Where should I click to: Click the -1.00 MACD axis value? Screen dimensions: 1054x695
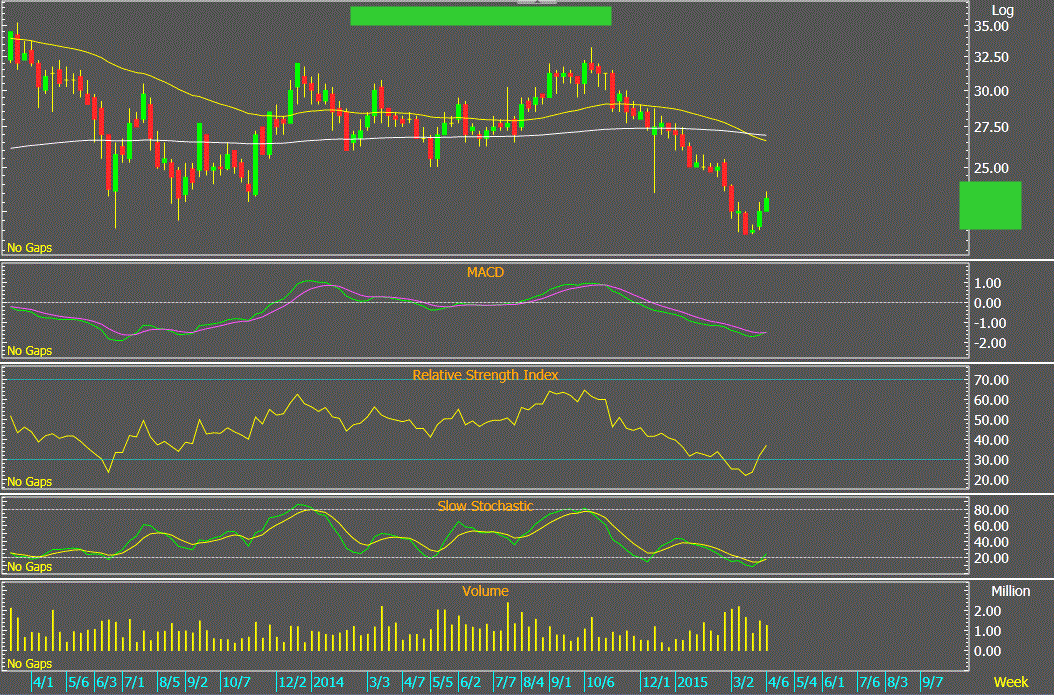tap(989, 323)
